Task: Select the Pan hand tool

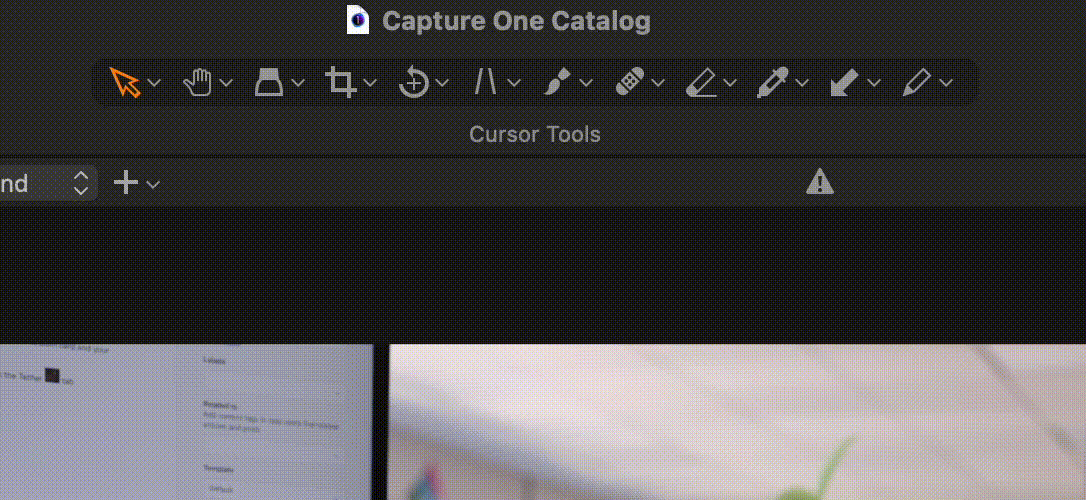Action: tap(197, 82)
